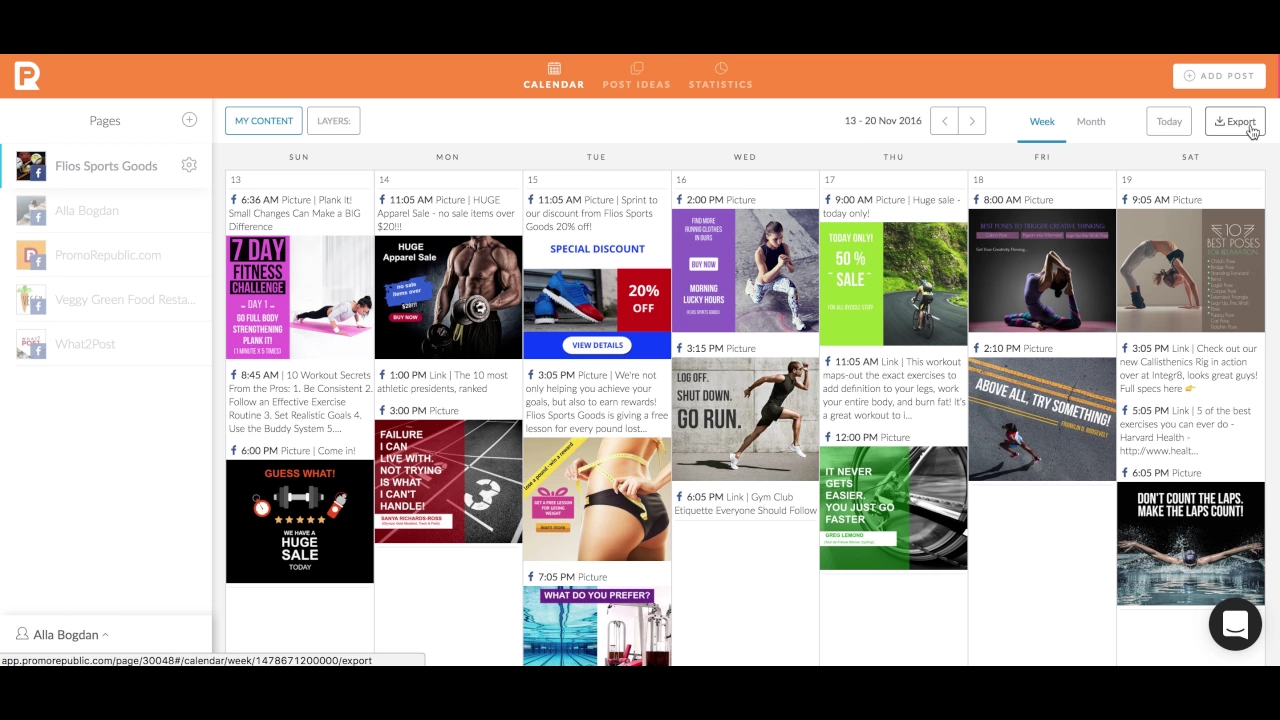
Task: Open Failure I Can Live With image
Action: pos(448,481)
